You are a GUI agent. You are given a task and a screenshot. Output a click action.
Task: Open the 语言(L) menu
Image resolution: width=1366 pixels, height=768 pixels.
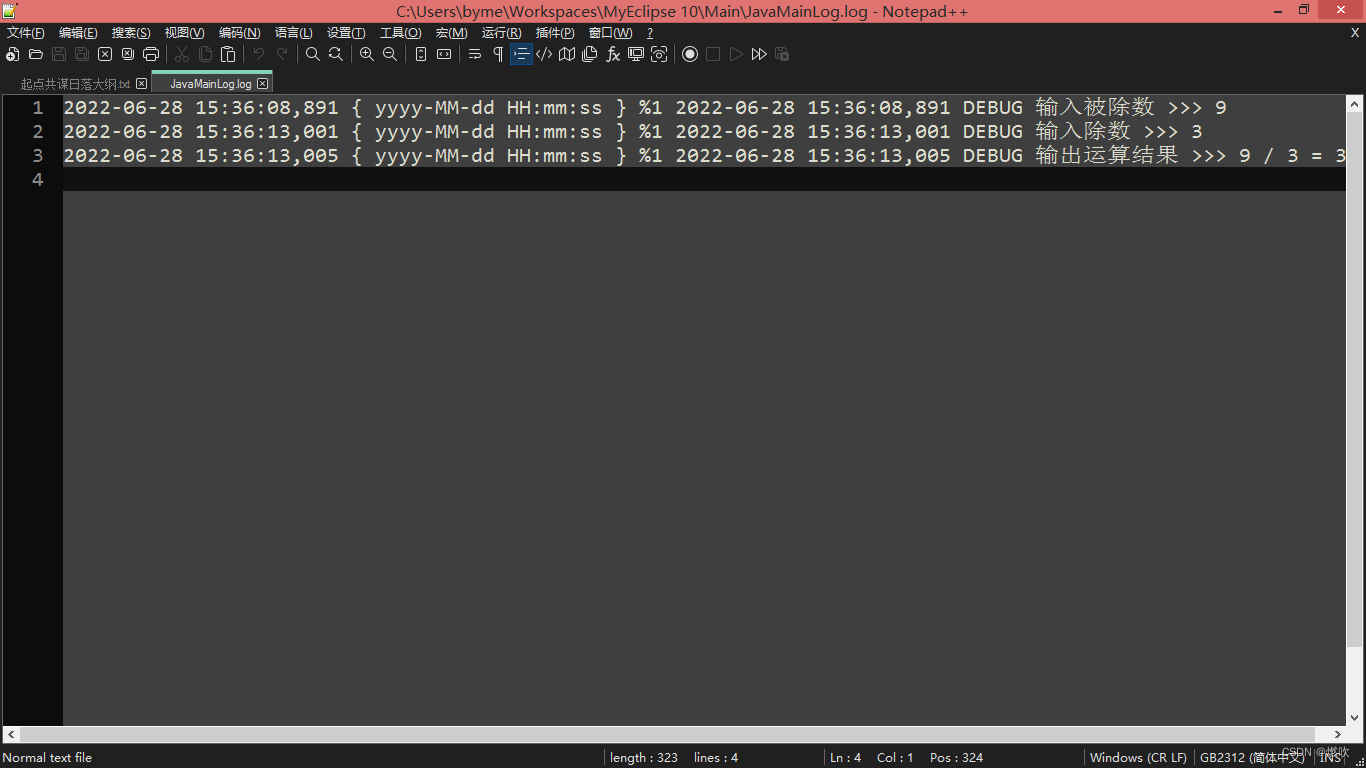tap(294, 33)
